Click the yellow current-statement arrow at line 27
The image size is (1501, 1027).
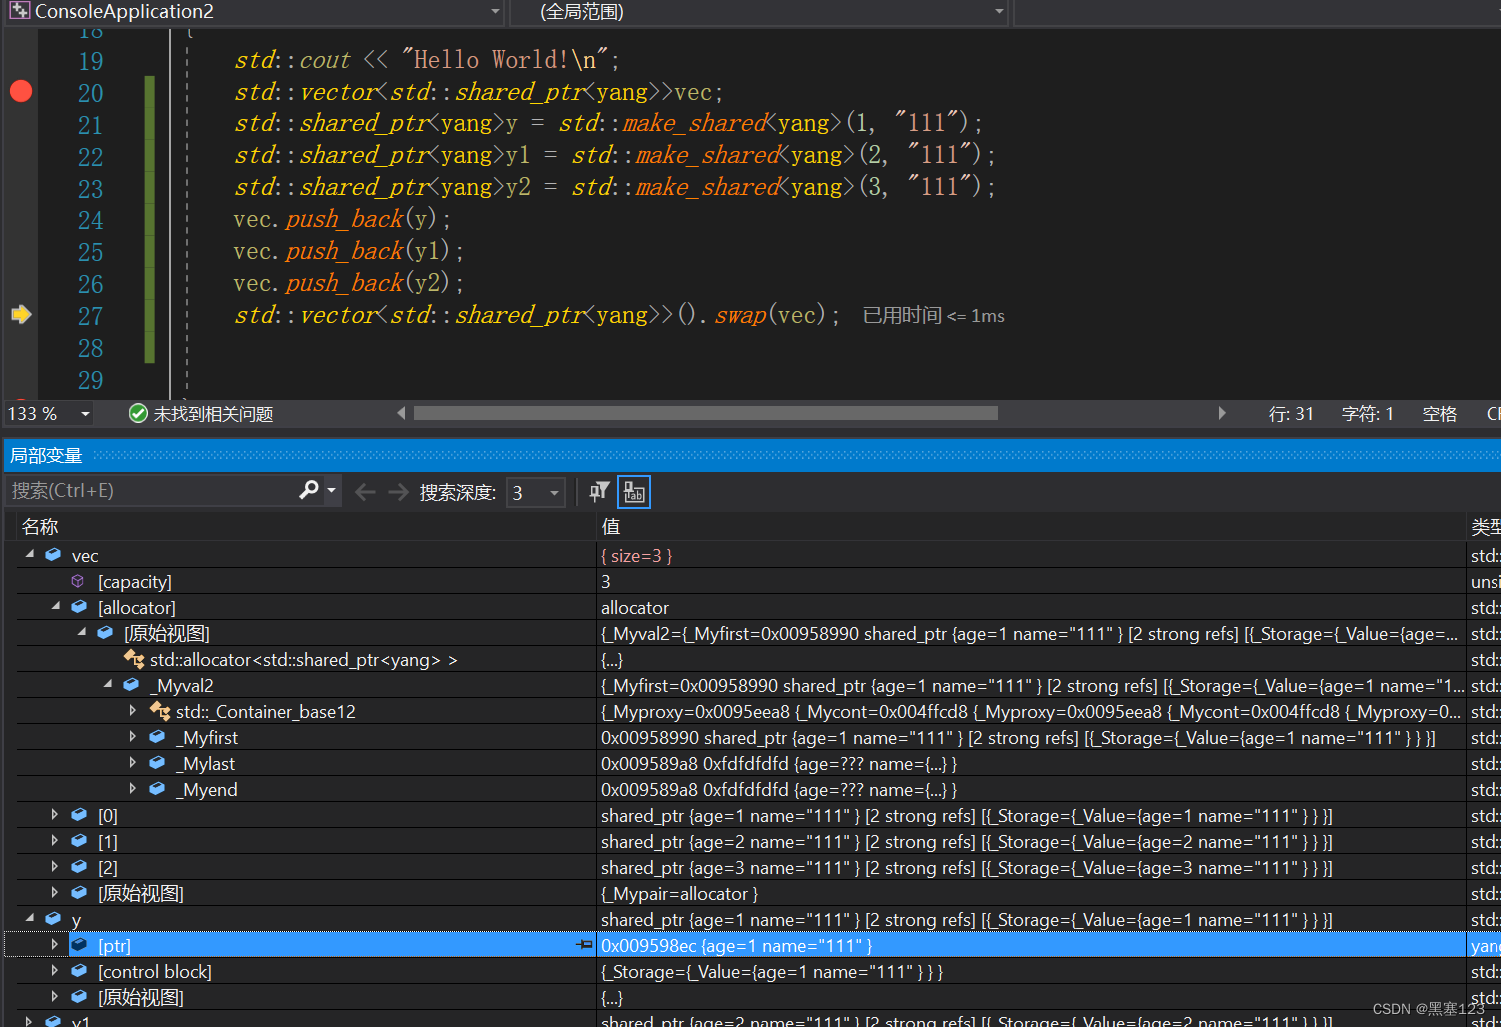(x=21, y=314)
